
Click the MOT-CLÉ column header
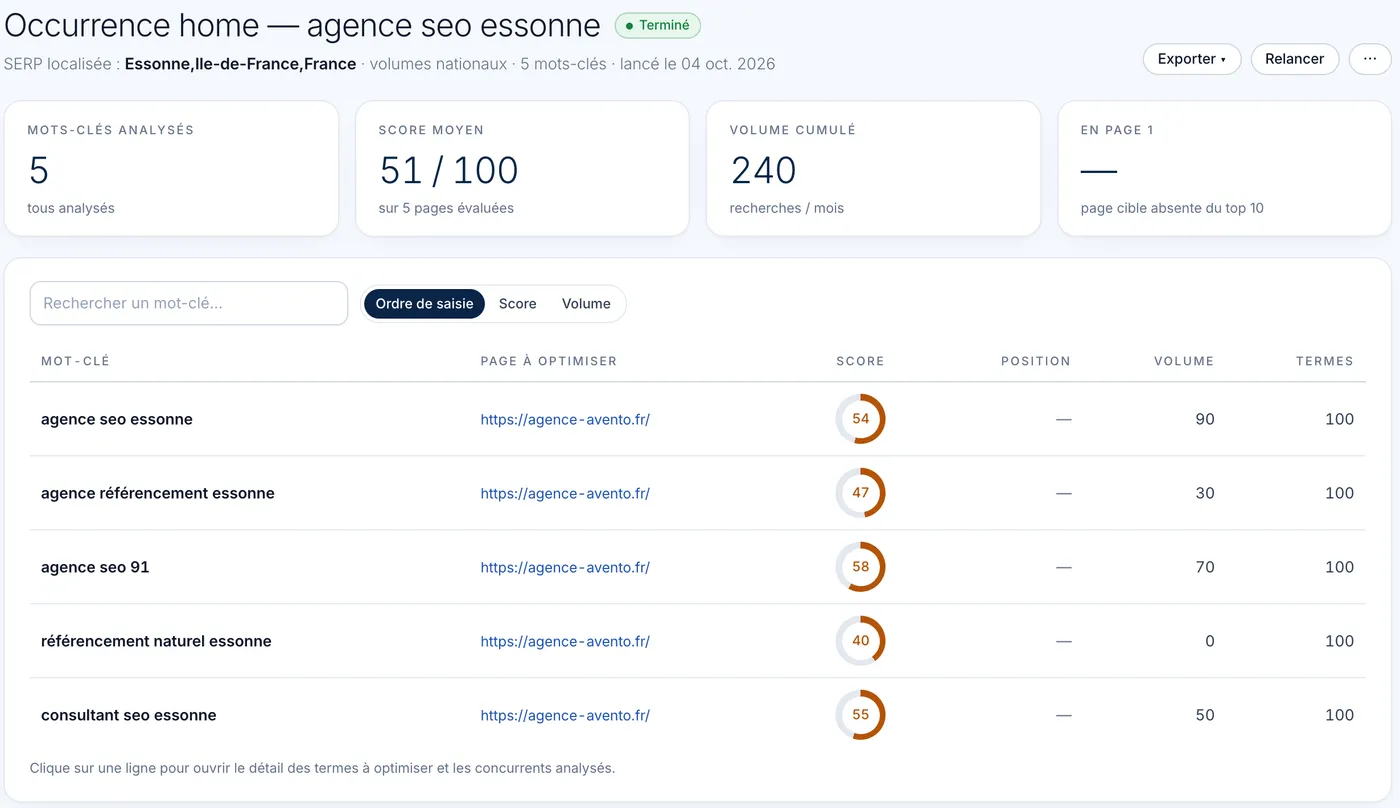(x=75, y=361)
